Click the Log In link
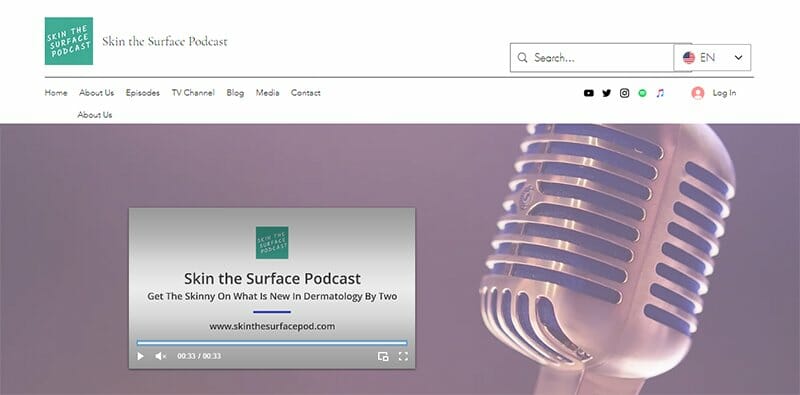The image size is (800, 395). click(x=724, y=93)
